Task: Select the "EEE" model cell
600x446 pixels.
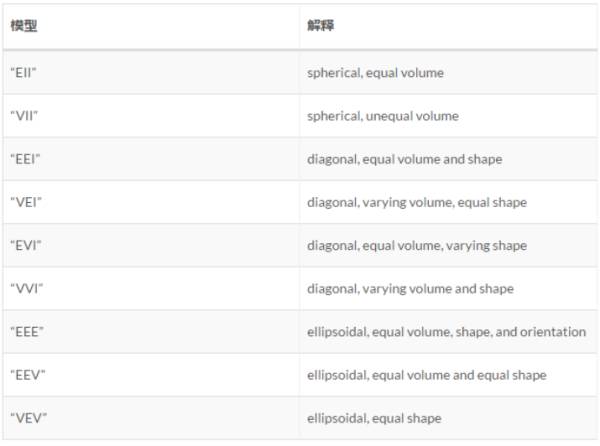Action: pos(26,331)
